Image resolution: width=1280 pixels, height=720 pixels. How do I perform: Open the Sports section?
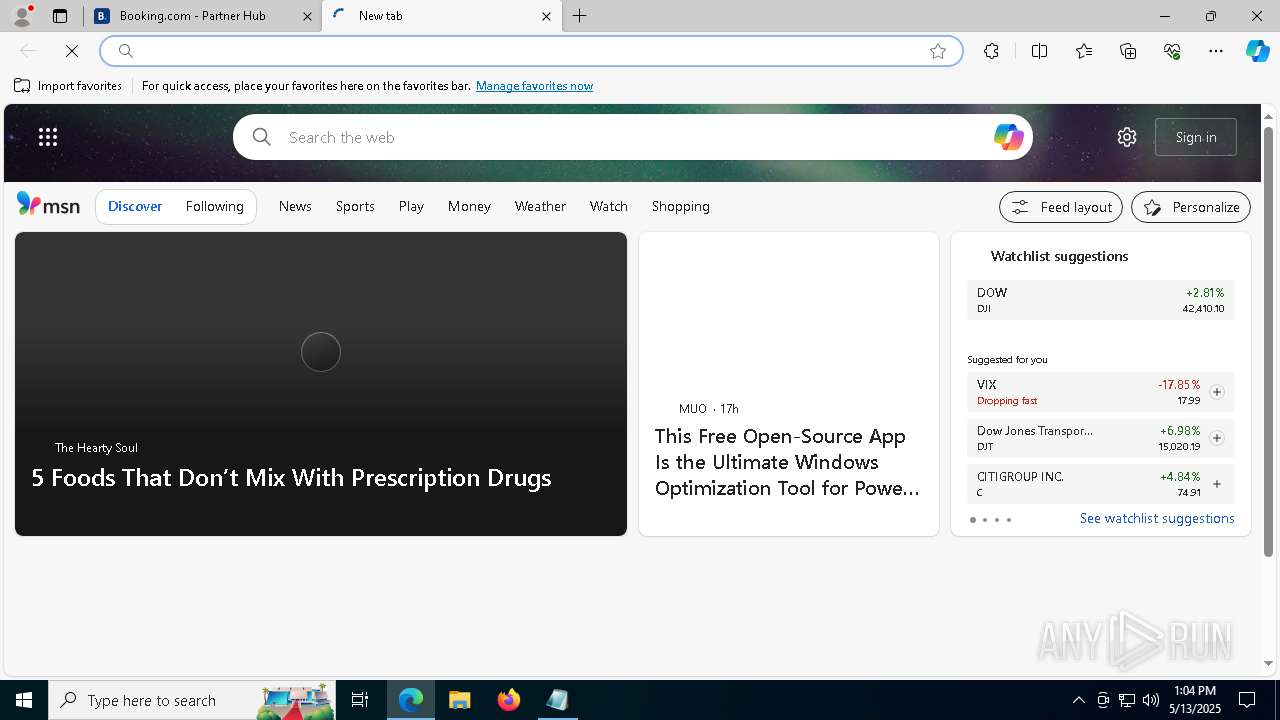(x=355, y=206)
